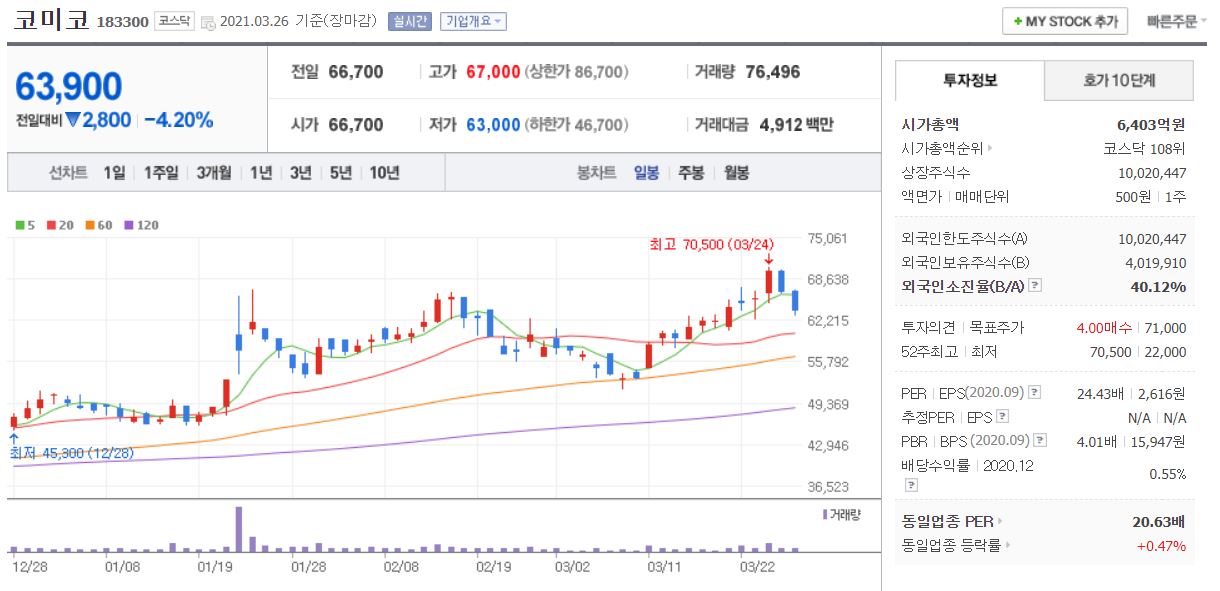
Task: Switch candle chart to 일봉
Action: coord(646,172)
